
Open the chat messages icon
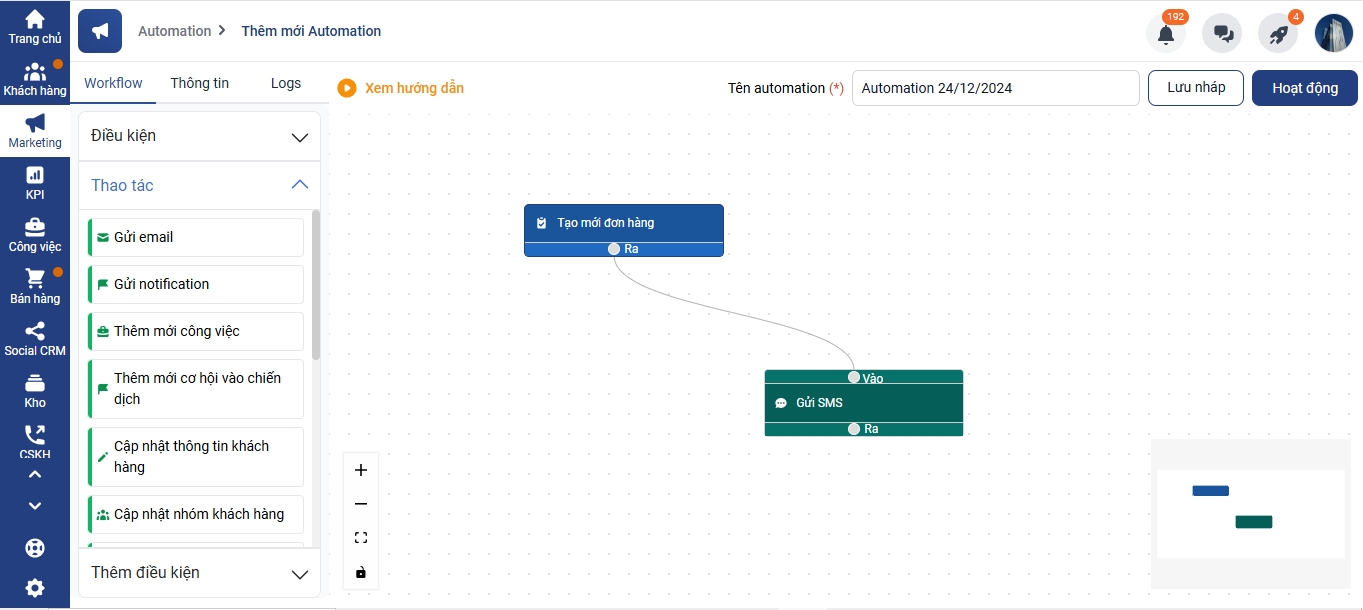(x=1222, y=34)
